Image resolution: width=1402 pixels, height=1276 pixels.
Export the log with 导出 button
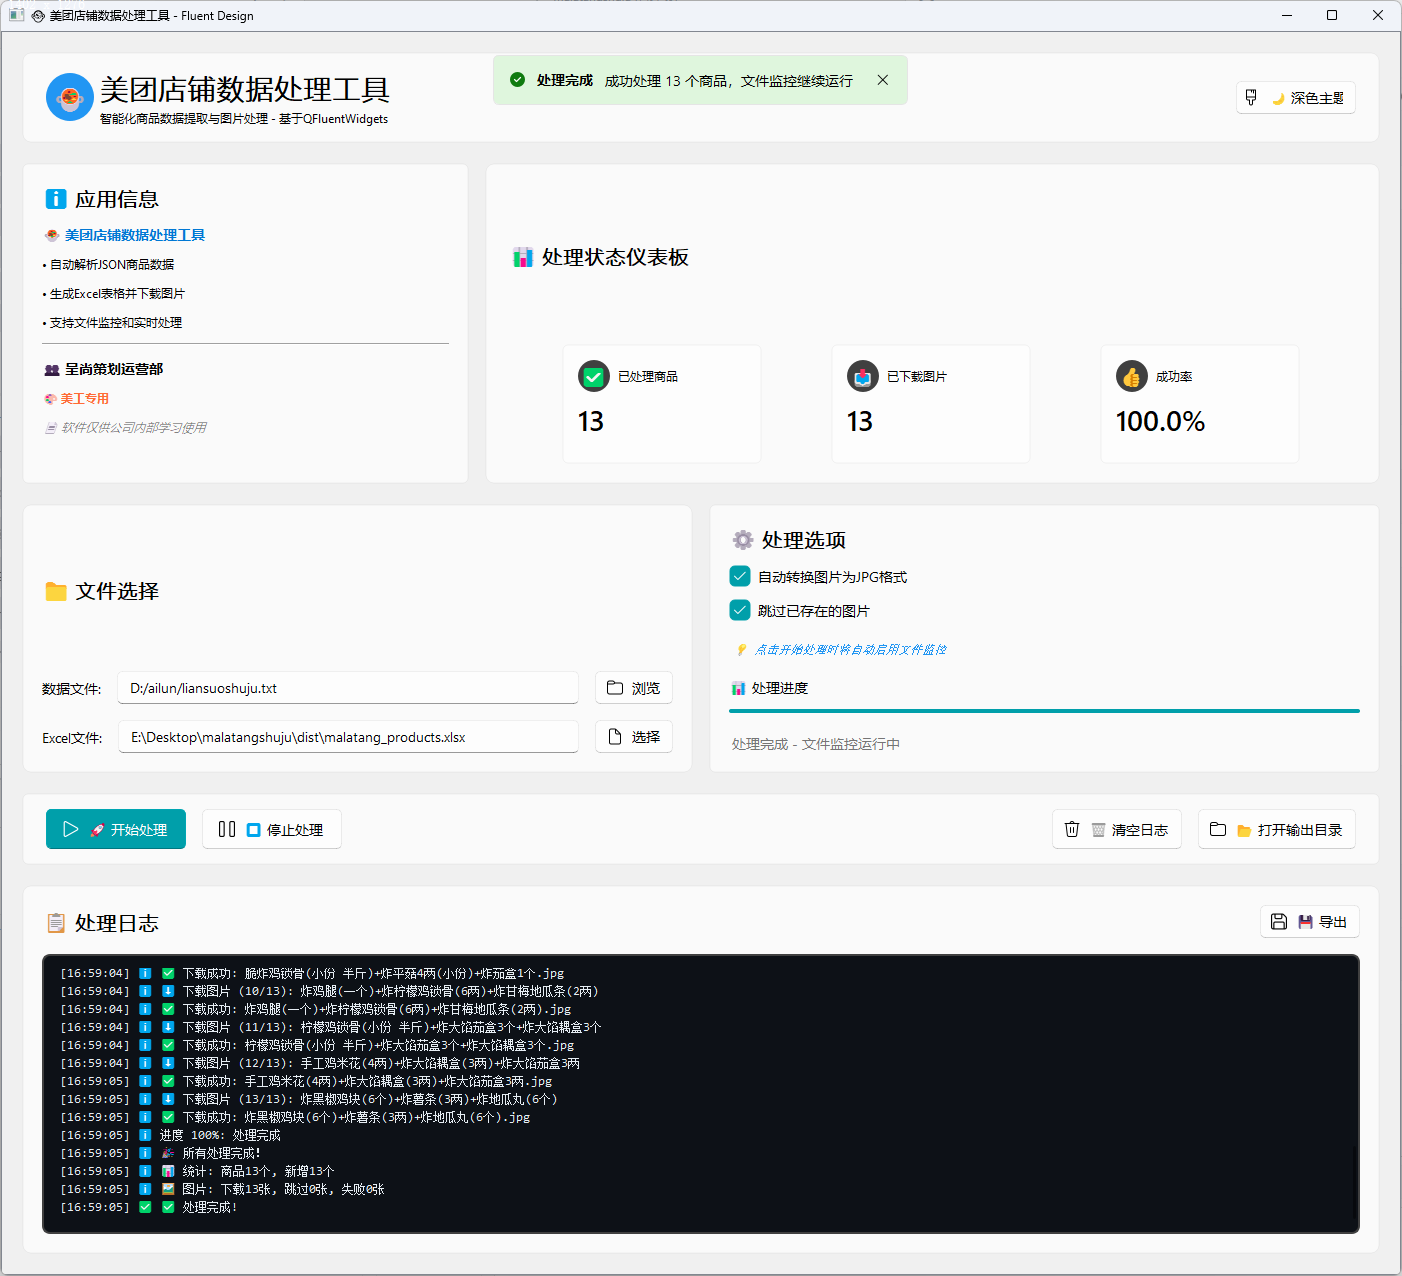(1310, 922)
